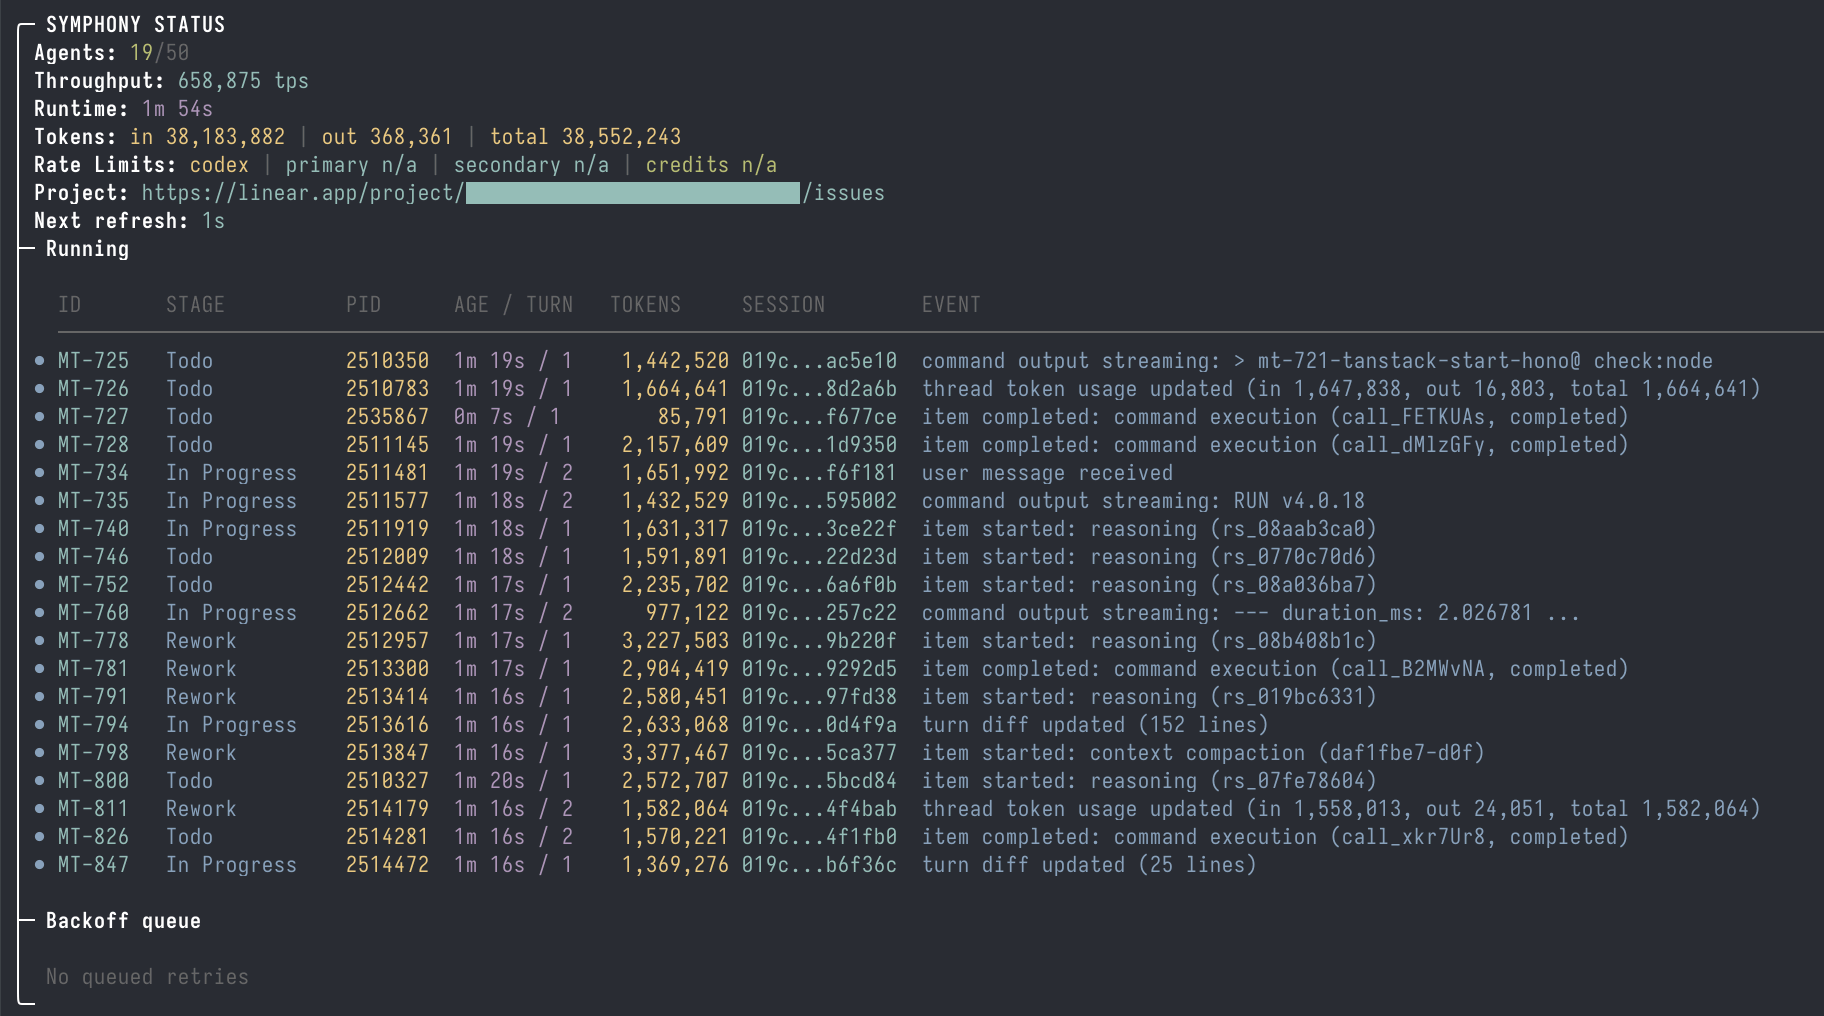The width and height of the screenshot is (1824, 1016).
Task: Click the MT-778 Rework row status dot
Action: point(38,641)
